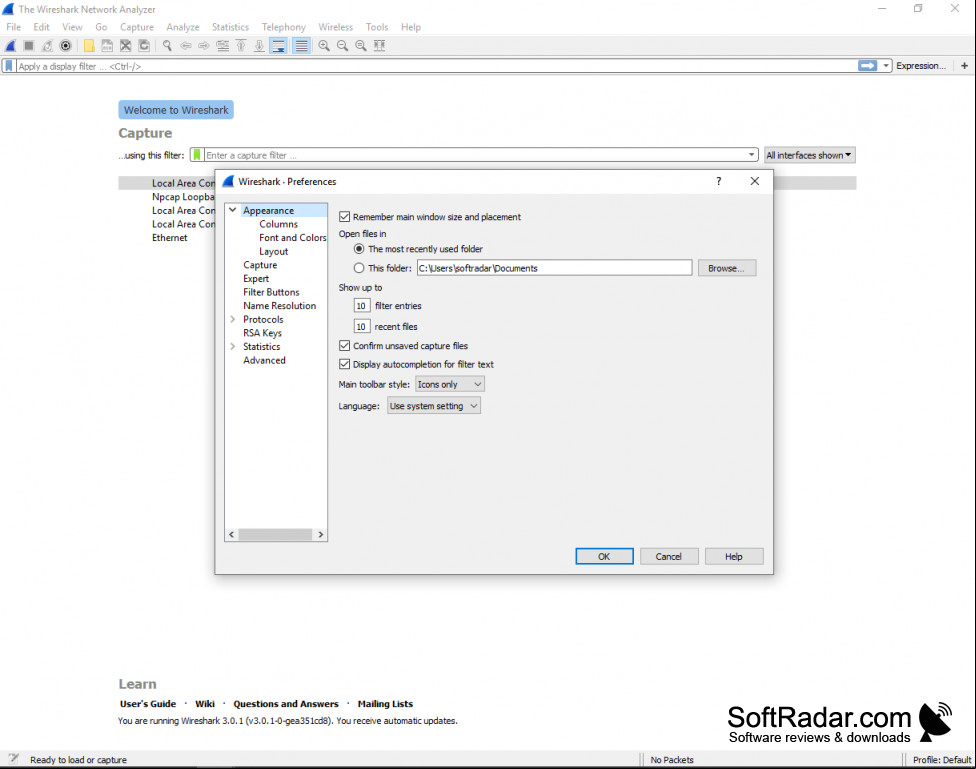Open the Wireless menu

(336, 27)
